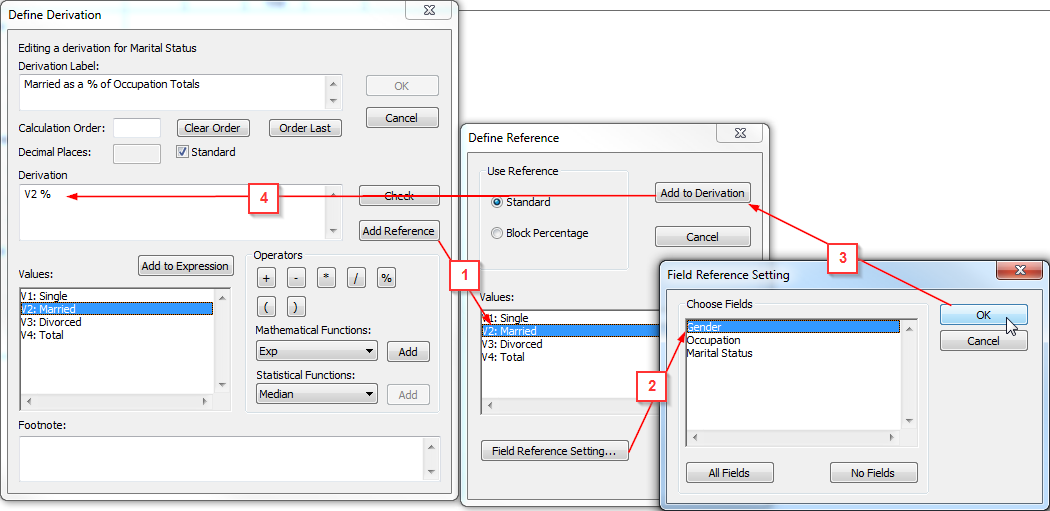1050x511 pixels.
Task: Insert an opening parenthesis operator
Action: [x=266, y=306]
